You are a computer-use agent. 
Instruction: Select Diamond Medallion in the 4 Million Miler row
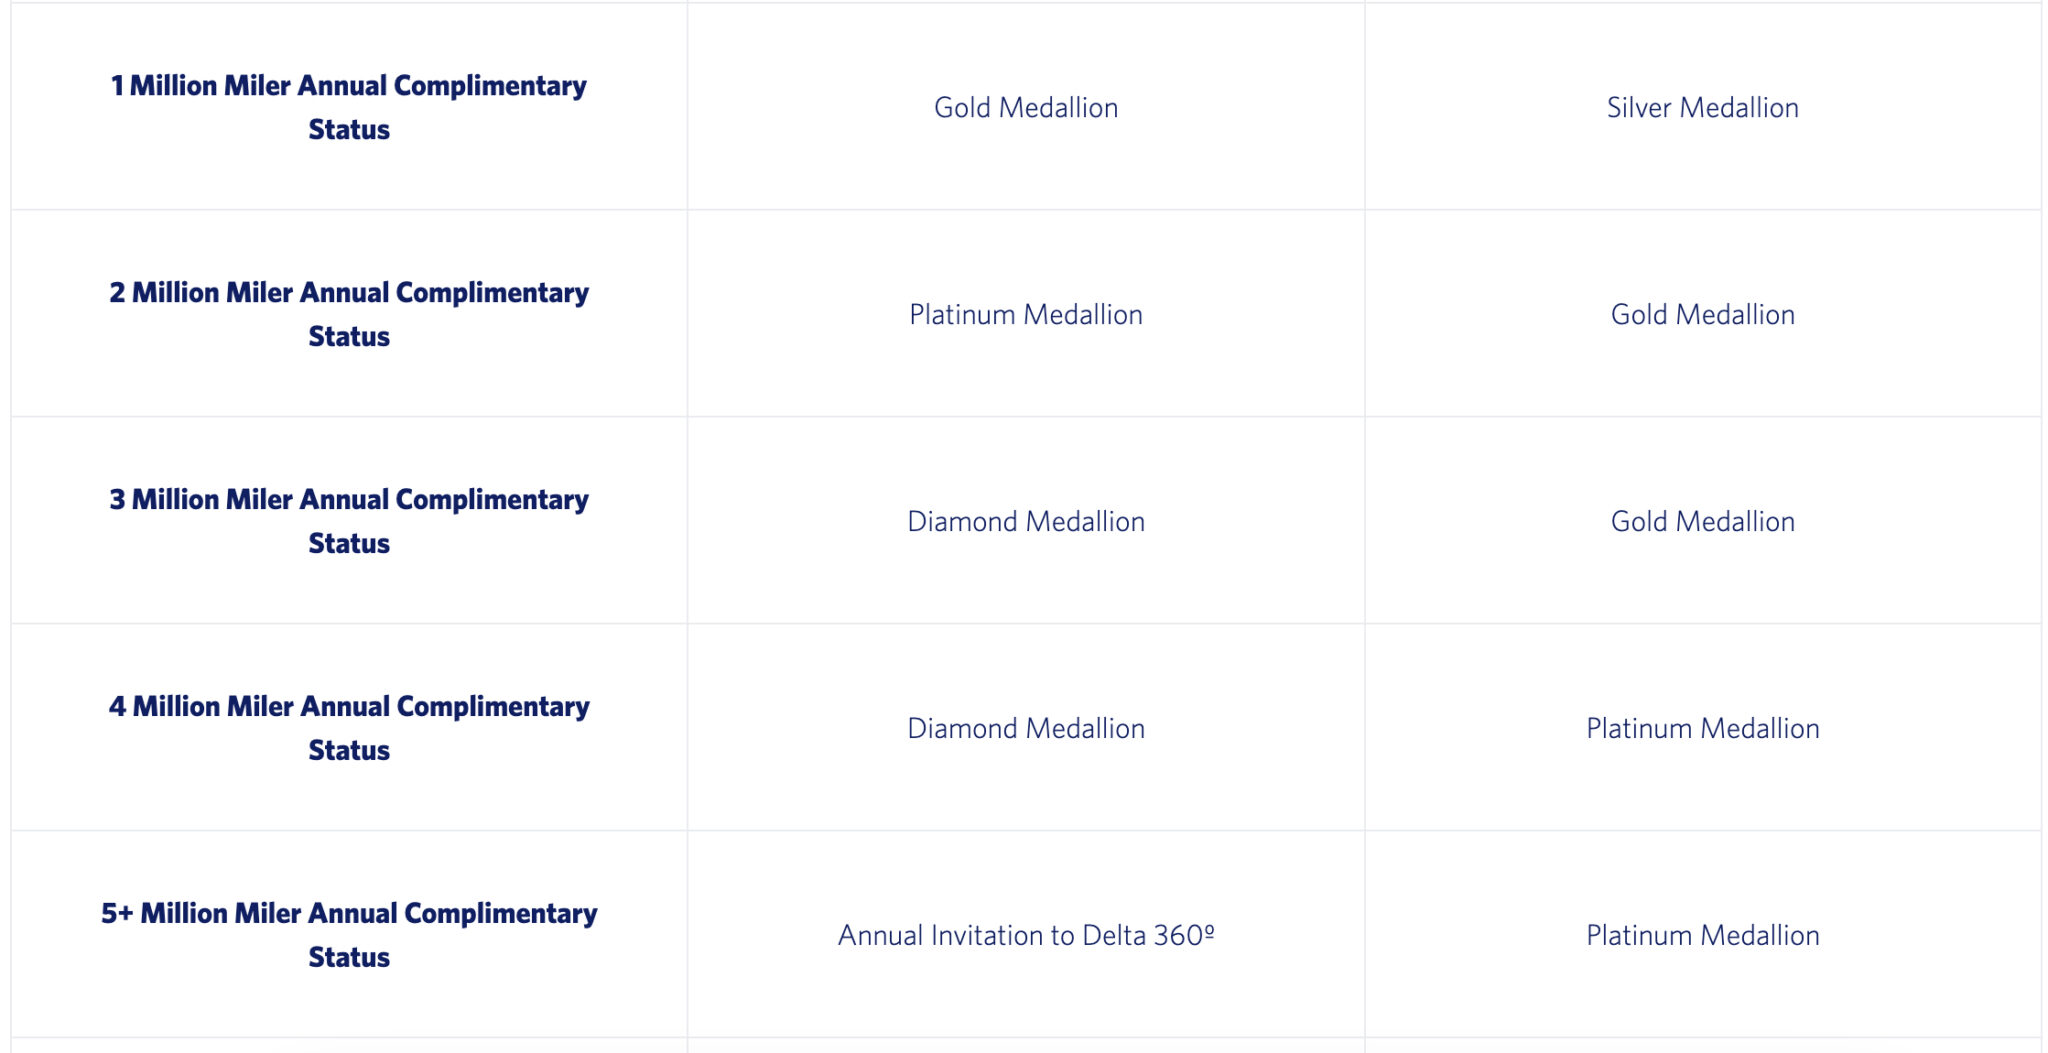pos(1026,729)
